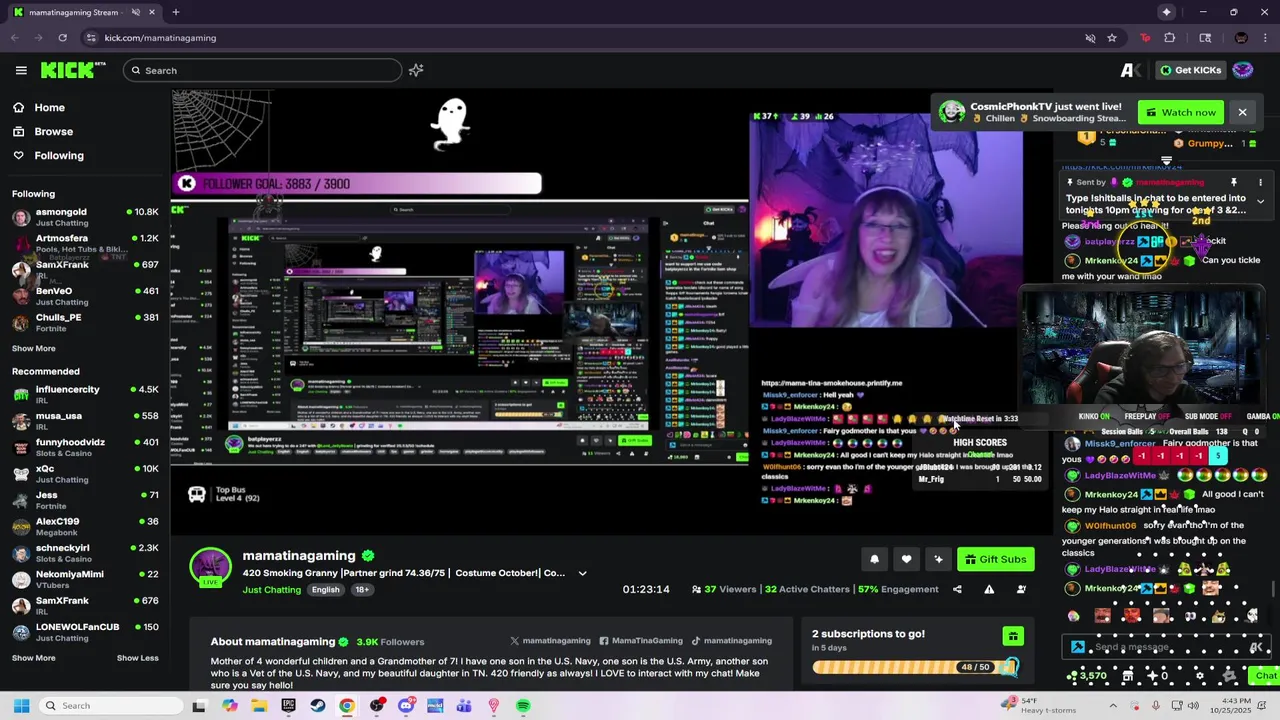Show less Recommended channels
The width and height of the screenshot is (1280, 720).
click(x=137, y=658)
